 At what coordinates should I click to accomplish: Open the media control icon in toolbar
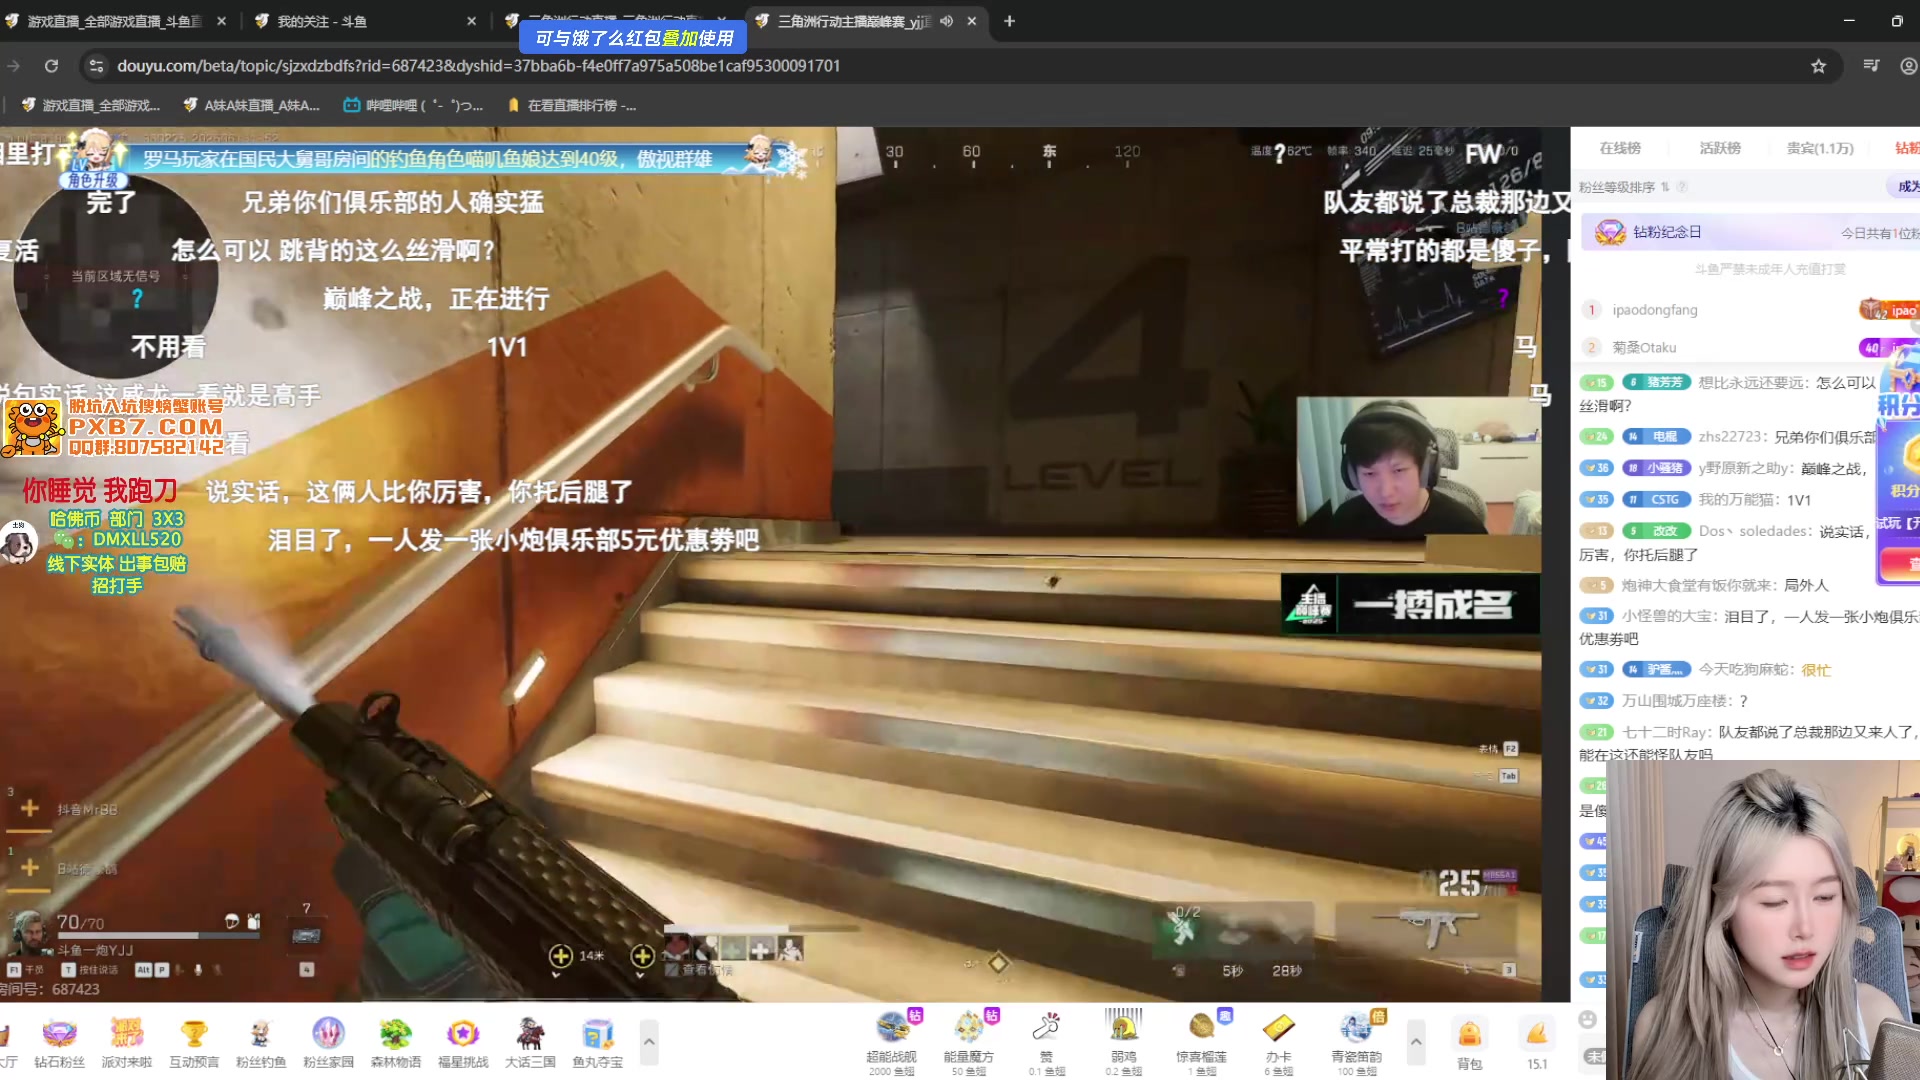(1871, 66)
